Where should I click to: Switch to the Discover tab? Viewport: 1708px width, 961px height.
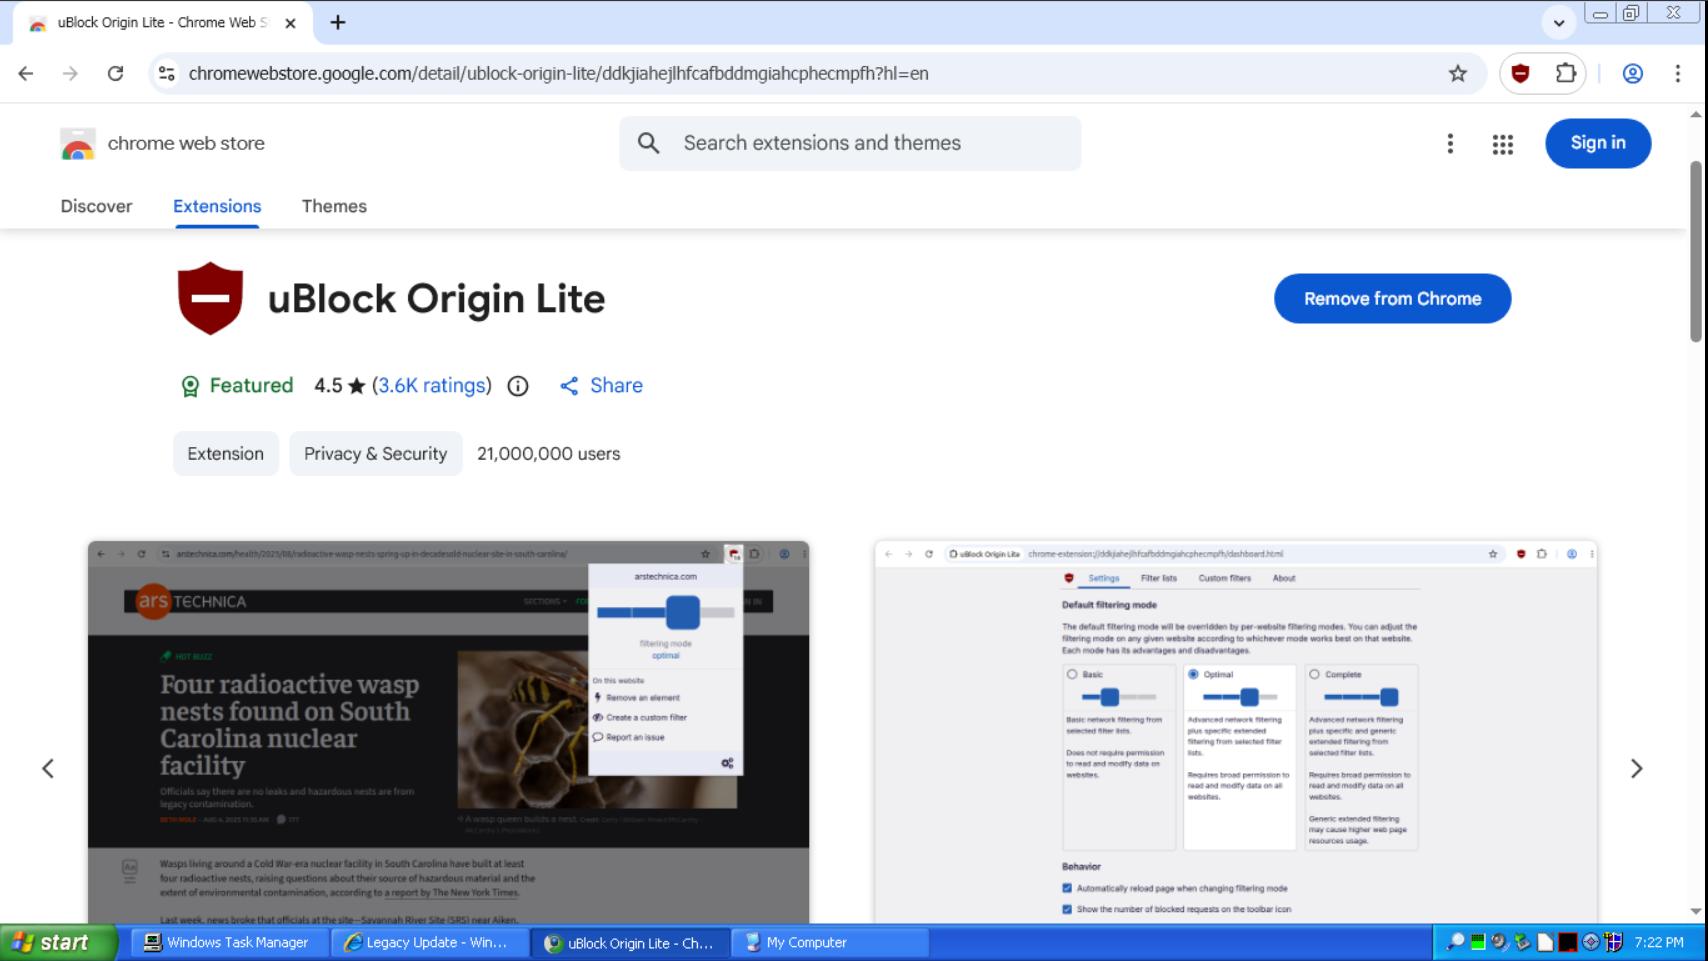(96, 206)
